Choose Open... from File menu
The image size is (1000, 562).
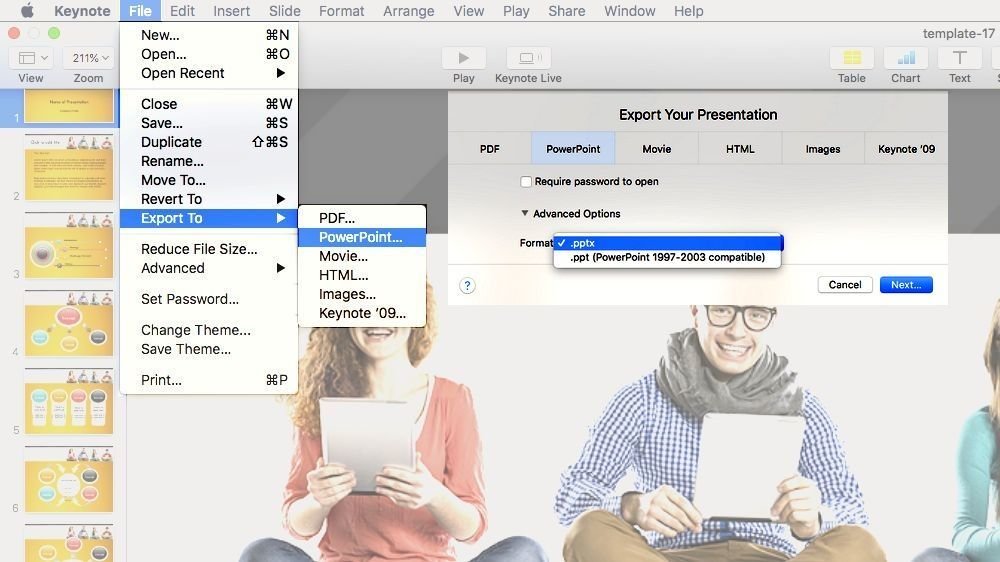click(209, 54)
